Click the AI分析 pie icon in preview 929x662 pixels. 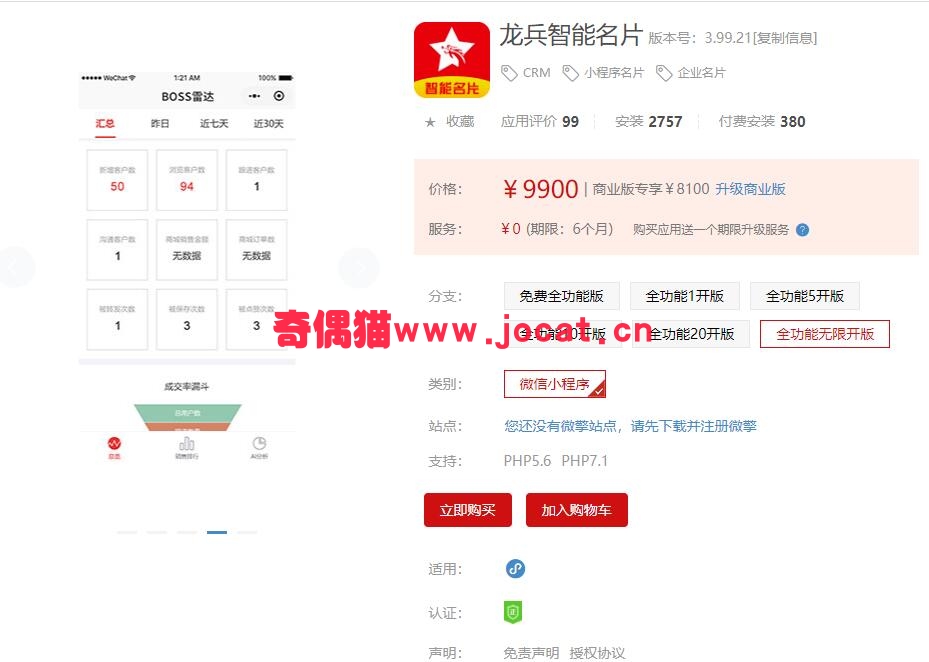click(x=259, y=443)
